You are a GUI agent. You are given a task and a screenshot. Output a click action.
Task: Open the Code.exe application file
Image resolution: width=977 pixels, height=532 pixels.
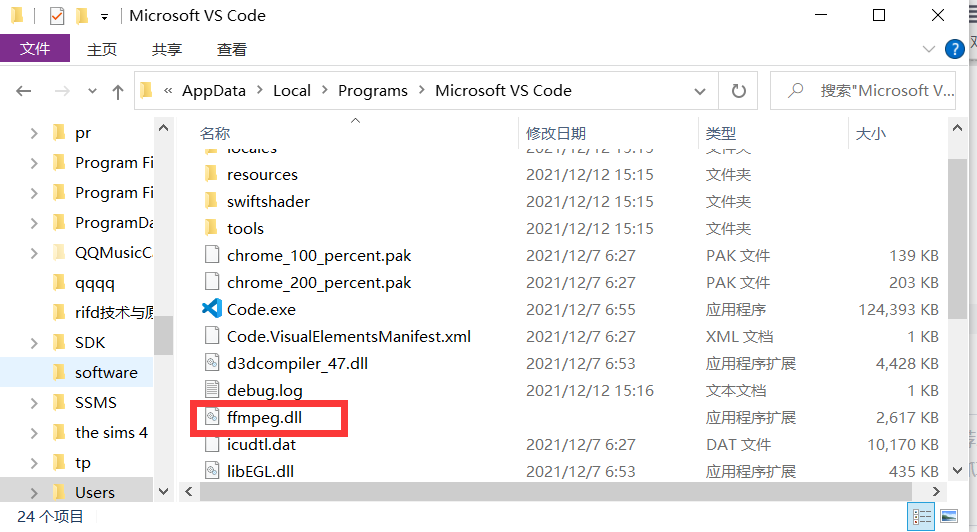point(260,310)
